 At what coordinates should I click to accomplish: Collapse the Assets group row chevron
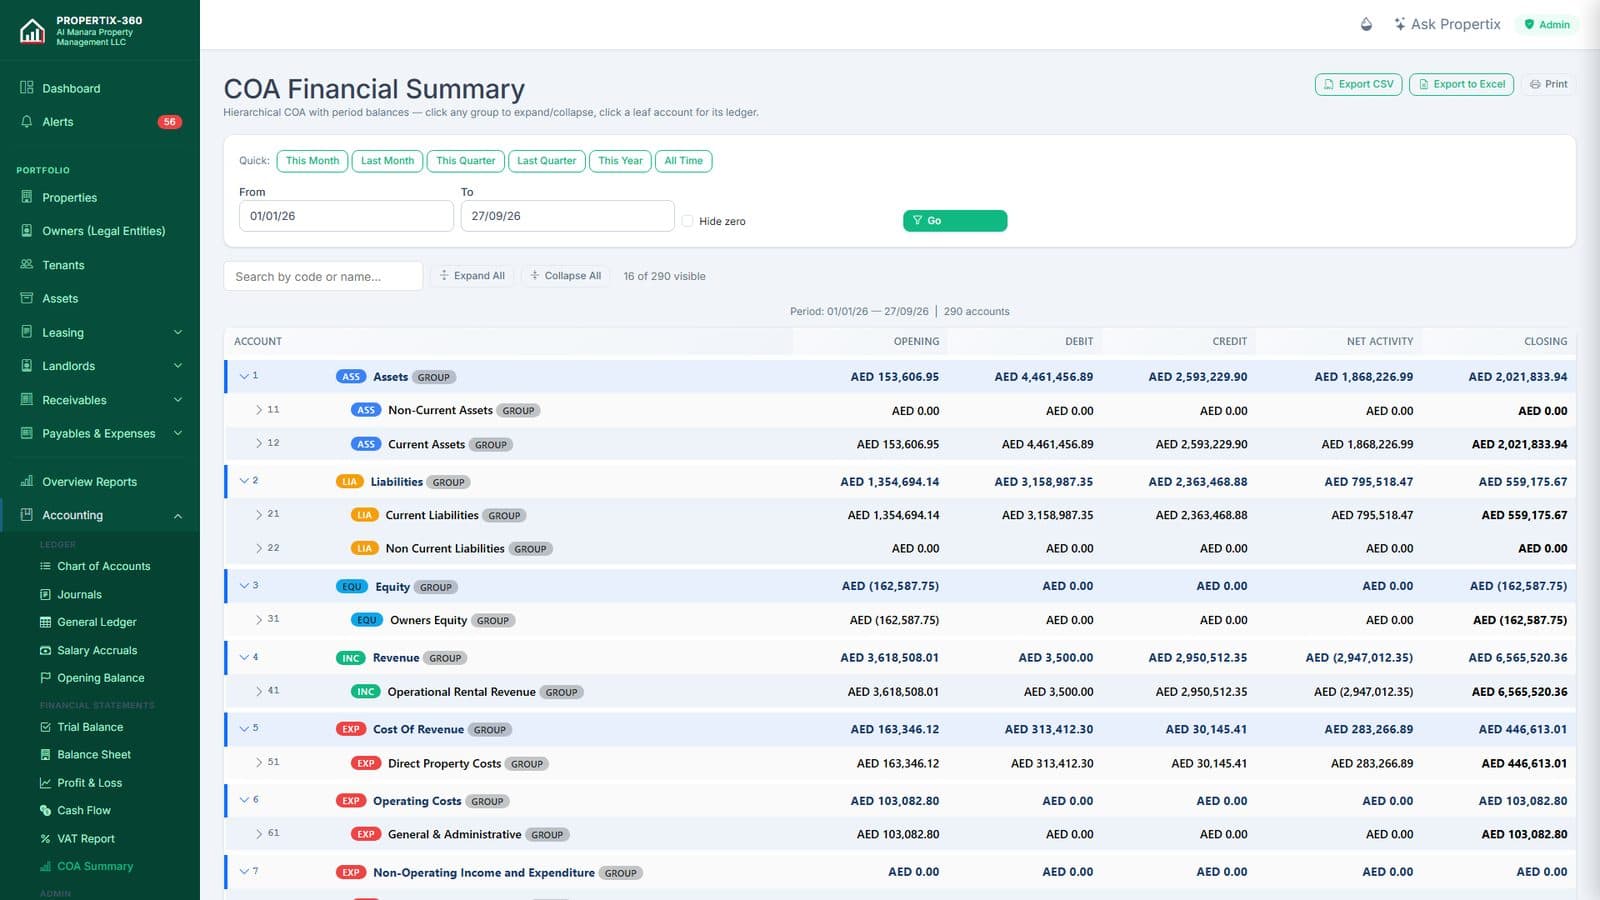pyautogui.click(x=244, y=376)
